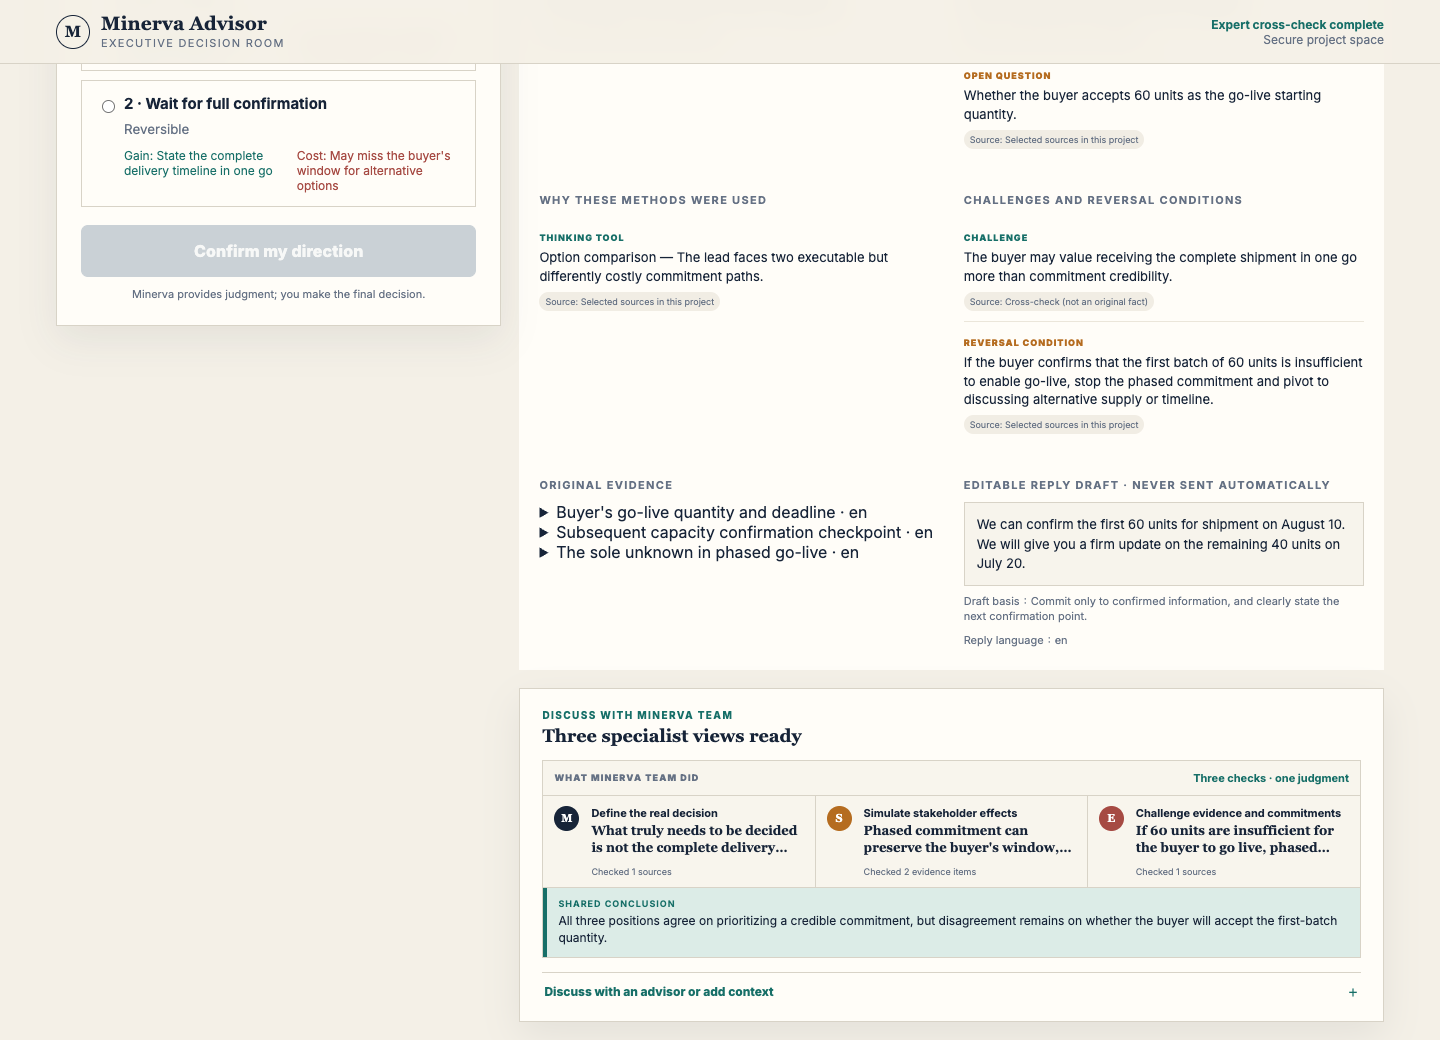Click Reply language : en text
Viewport: 1440px width, 1040px height.
[x=1015, y=641]
